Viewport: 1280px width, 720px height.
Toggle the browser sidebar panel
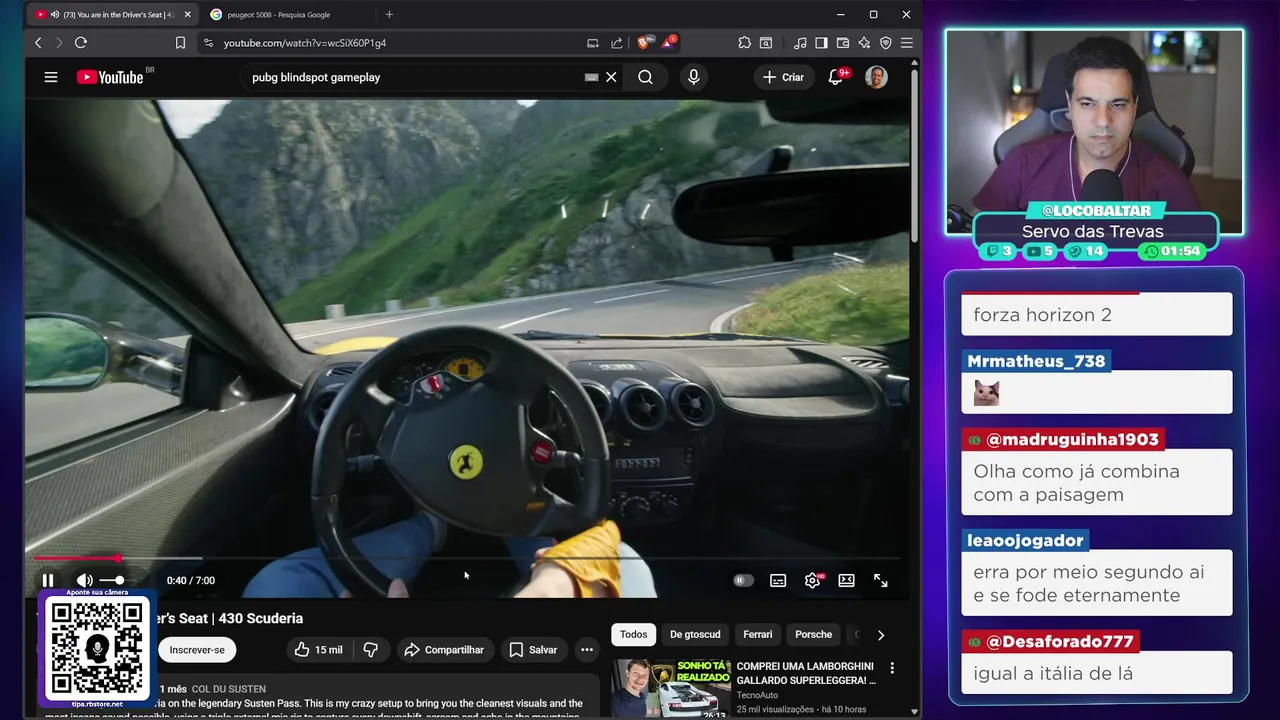click(821, 43)
